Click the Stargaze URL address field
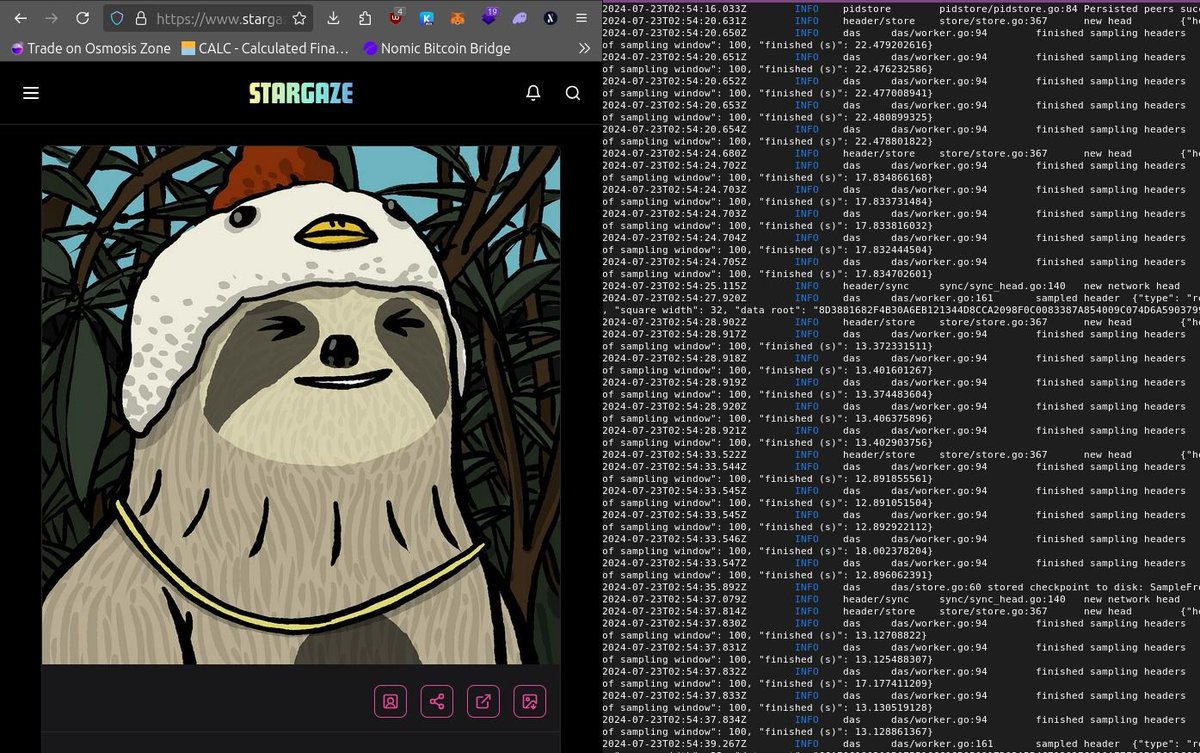 coord(219,18)
